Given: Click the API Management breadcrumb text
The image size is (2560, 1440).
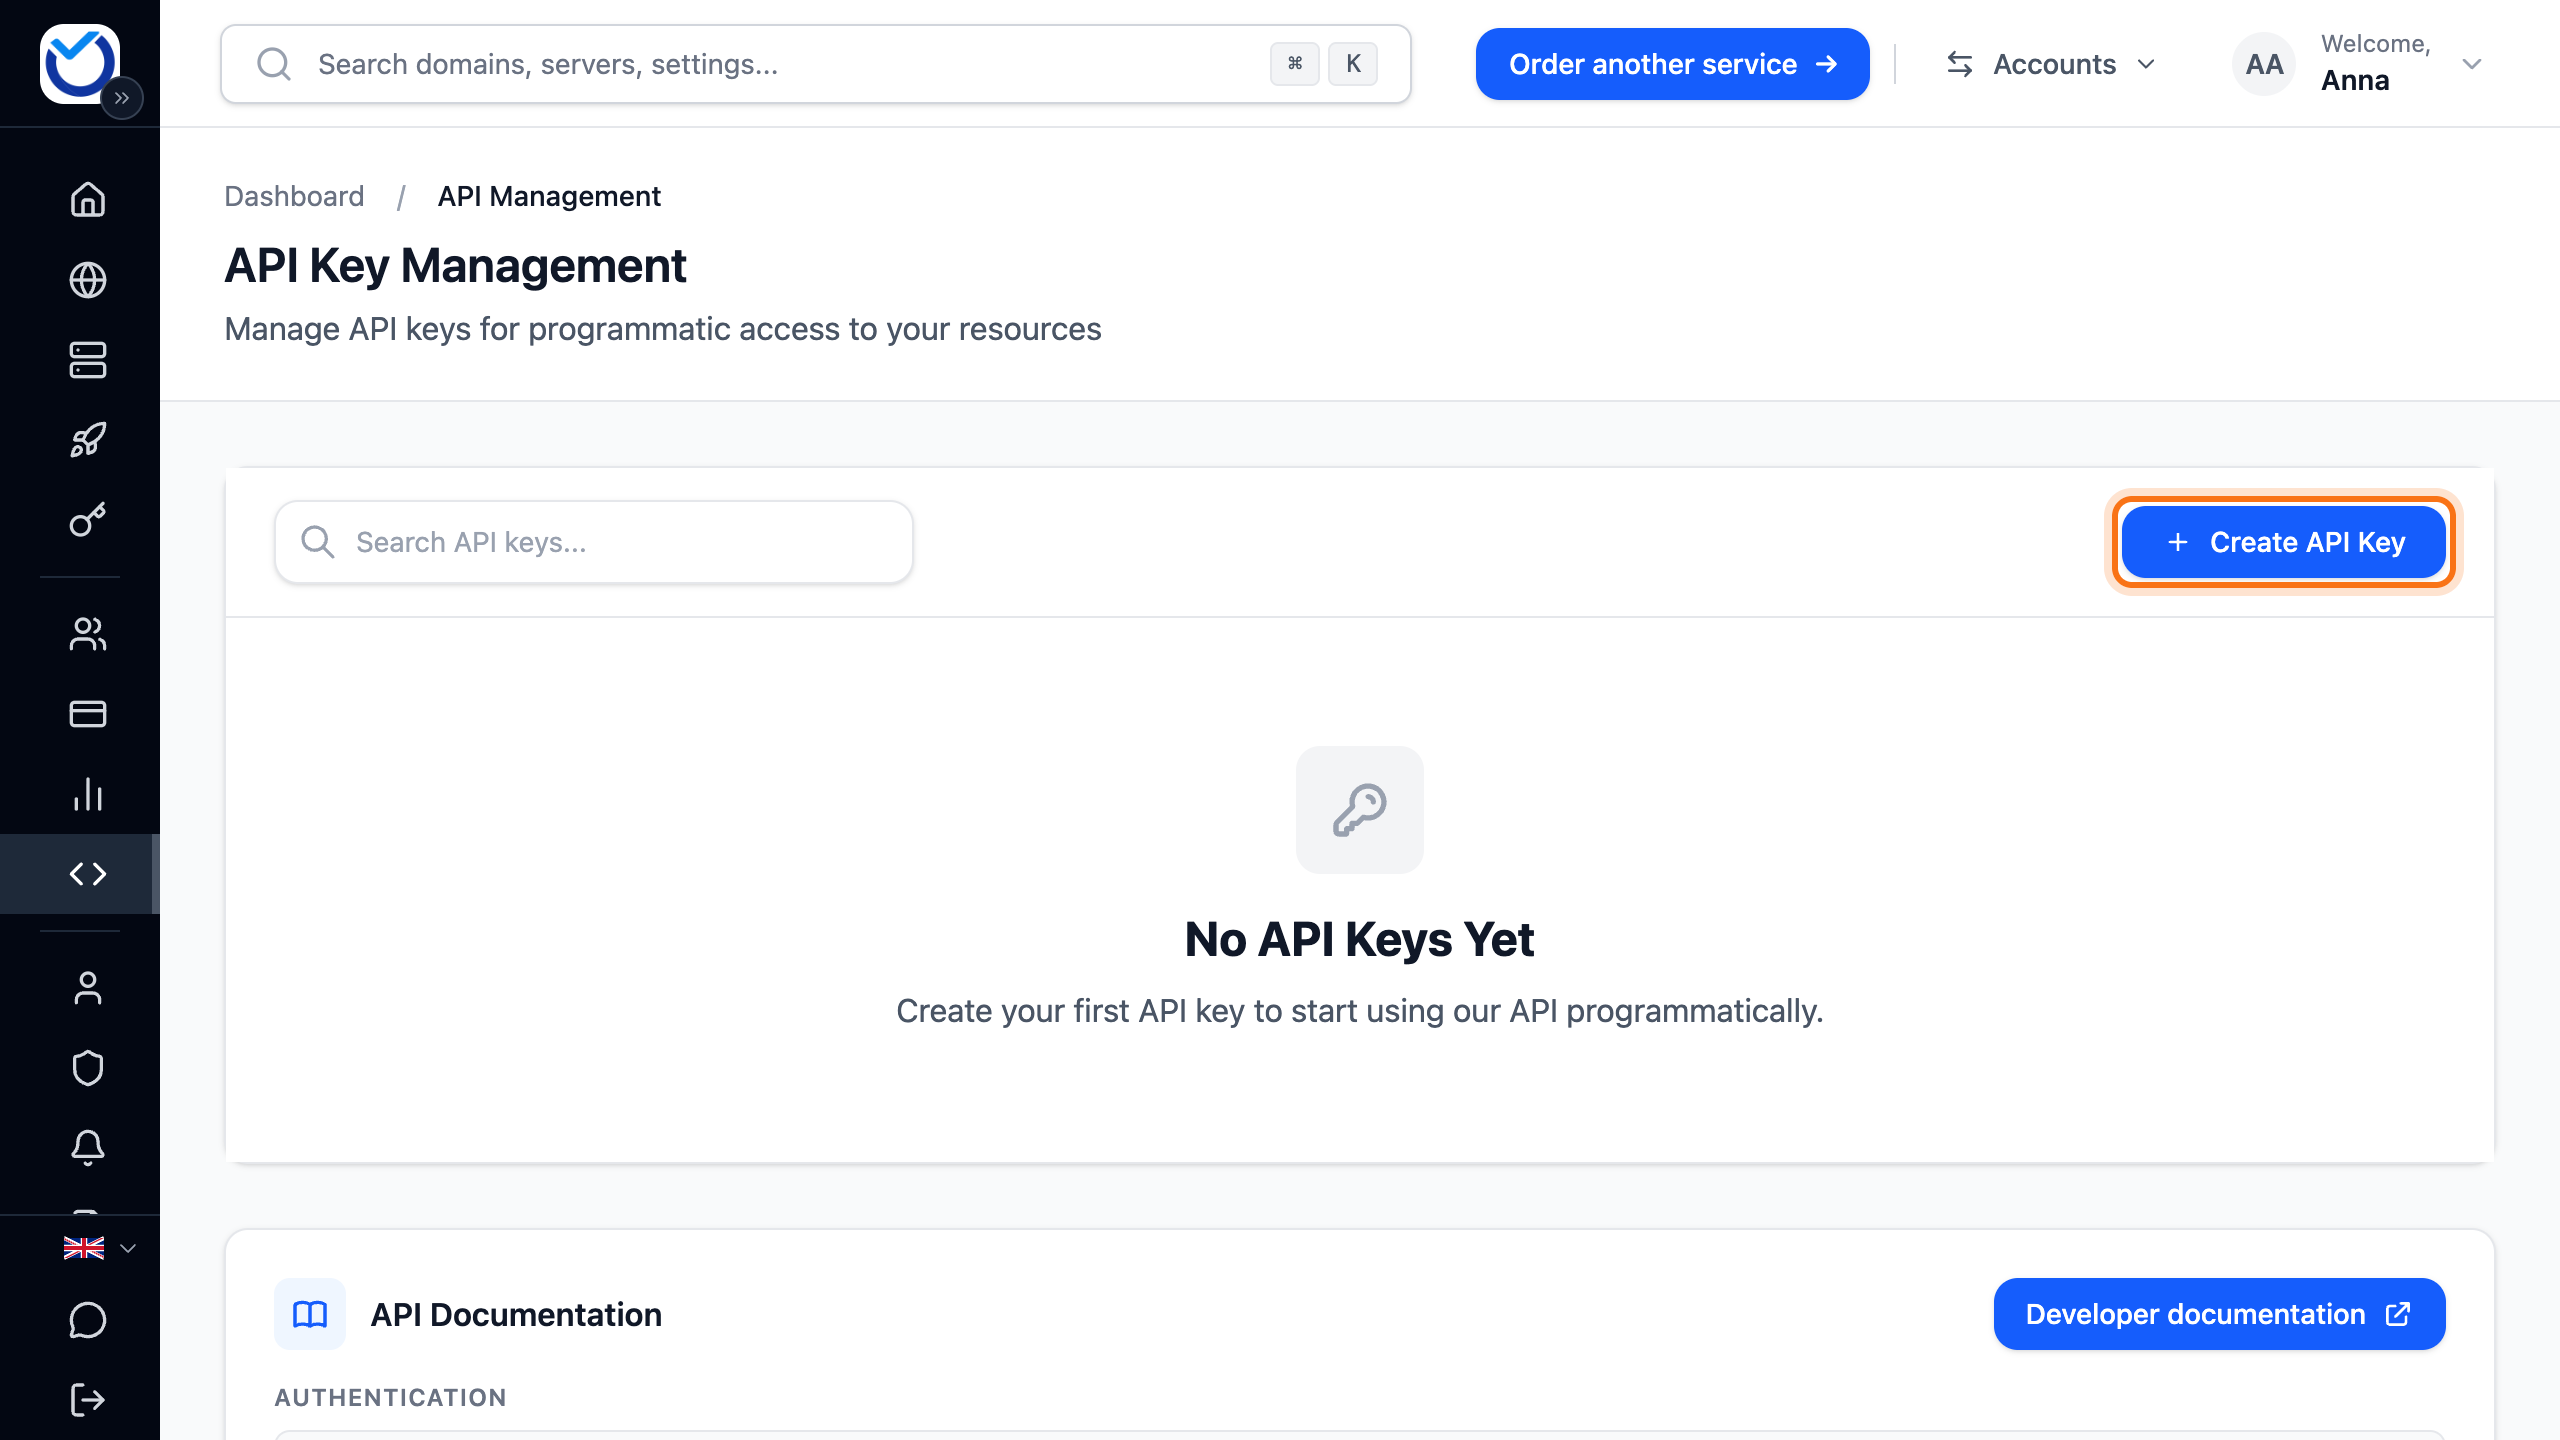Looking at the screenshot, I should click(549, 196).
